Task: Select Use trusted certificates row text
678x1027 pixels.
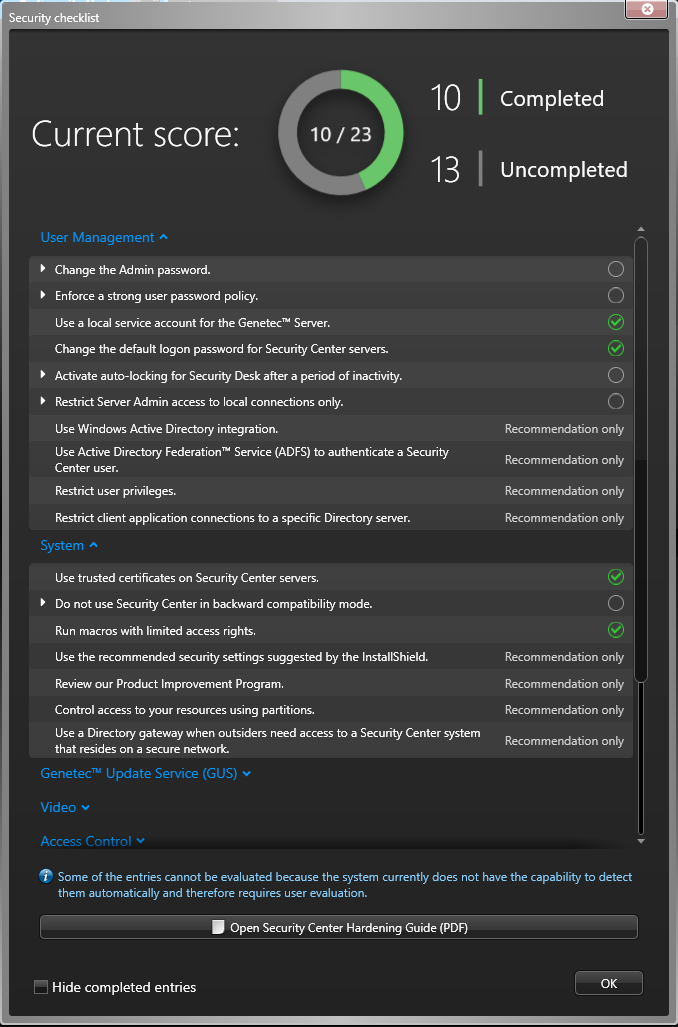Action: (187, 578)
